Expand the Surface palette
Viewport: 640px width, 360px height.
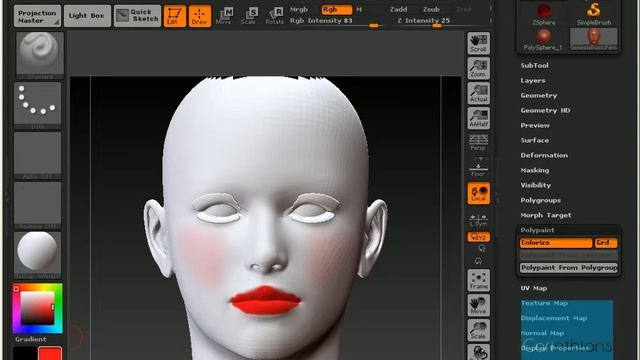click(x=535, y=140)
